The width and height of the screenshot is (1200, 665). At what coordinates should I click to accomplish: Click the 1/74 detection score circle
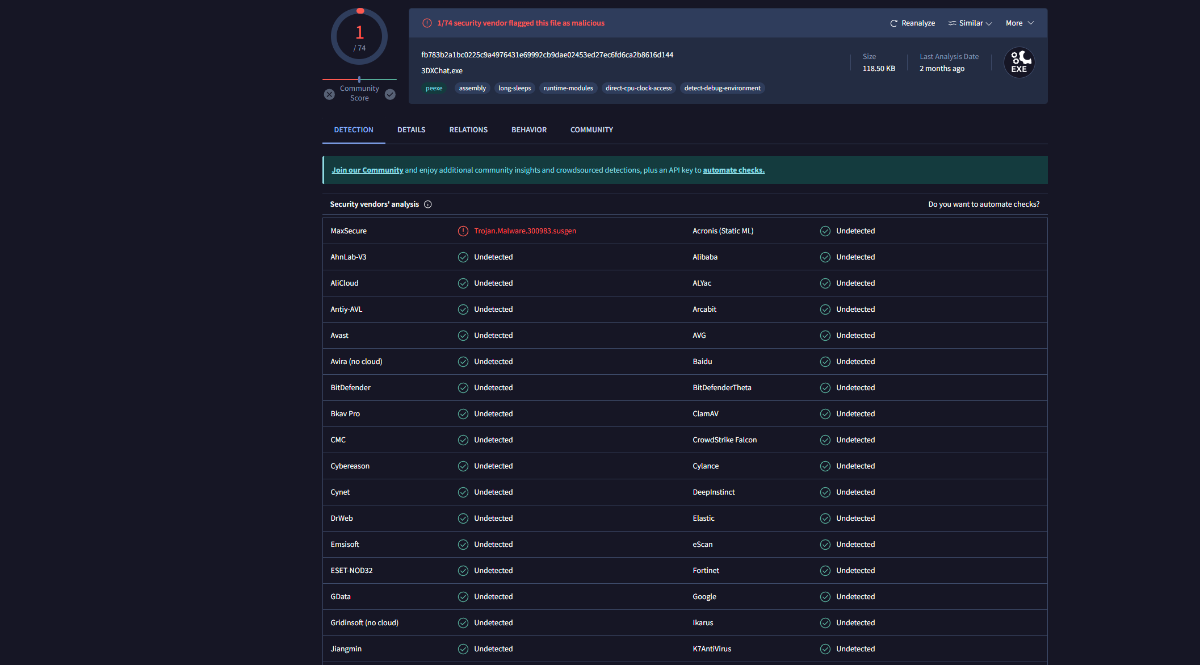click(x=359, y=36)
